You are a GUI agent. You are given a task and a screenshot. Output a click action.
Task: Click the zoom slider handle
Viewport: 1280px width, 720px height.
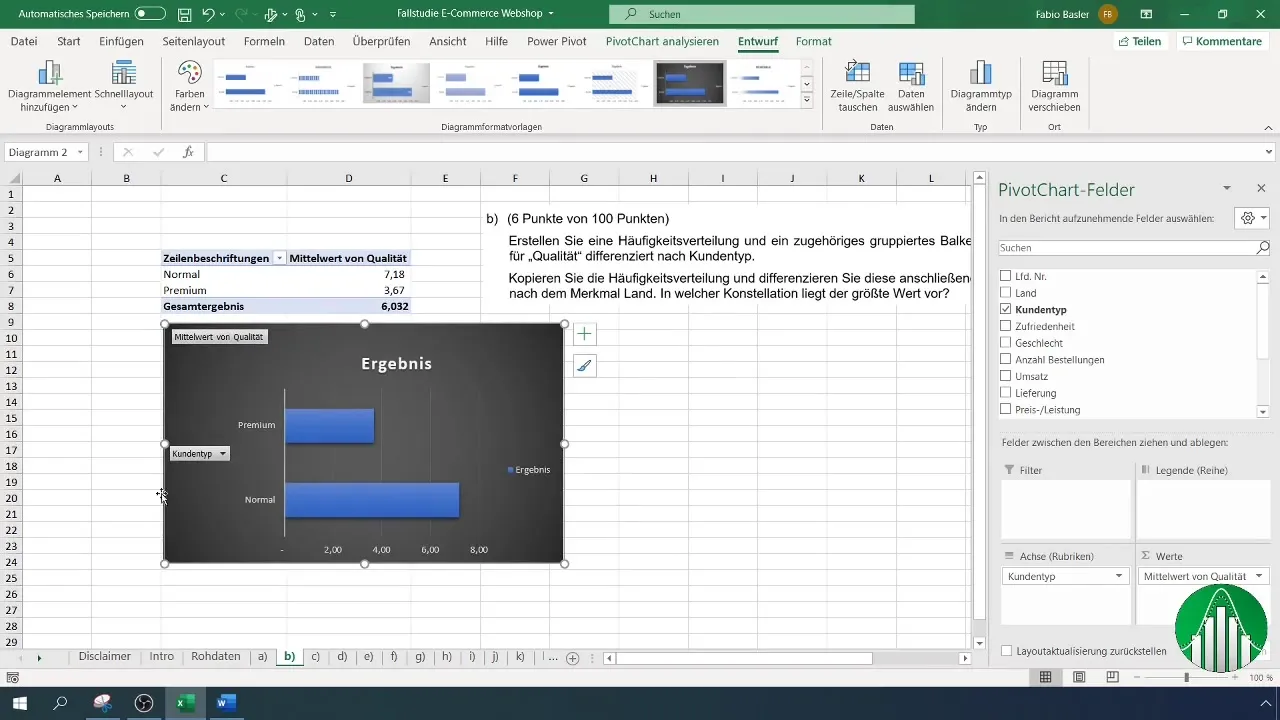tap(1187, 677)
